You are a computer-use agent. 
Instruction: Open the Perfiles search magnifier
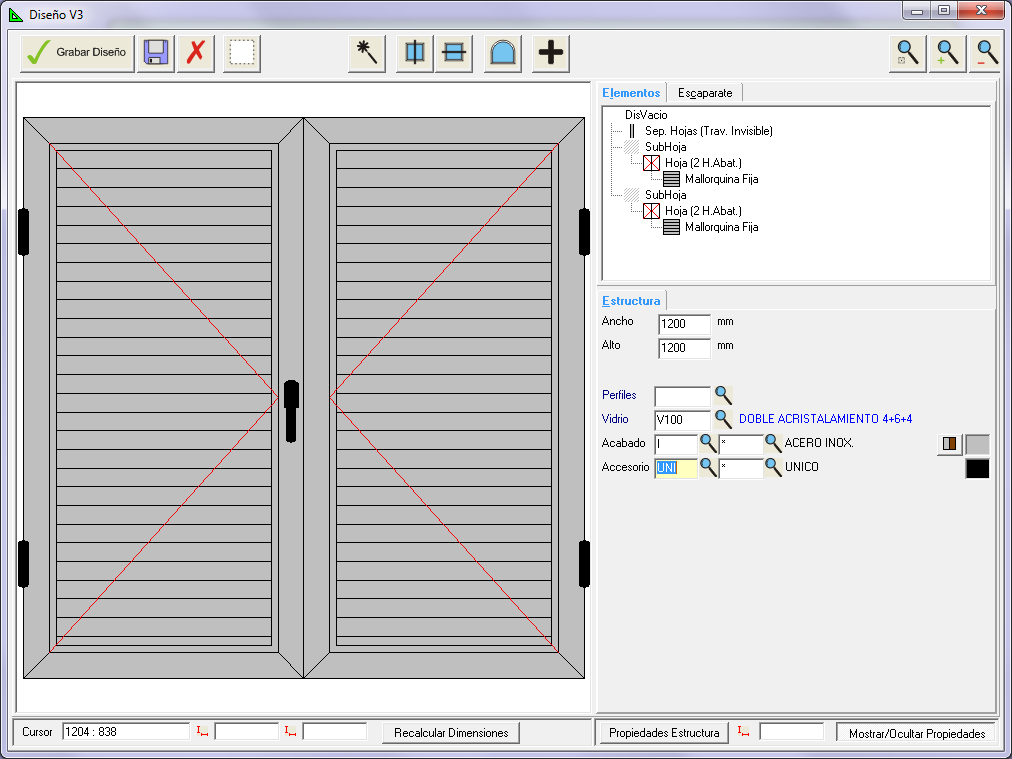pos(723,396)
